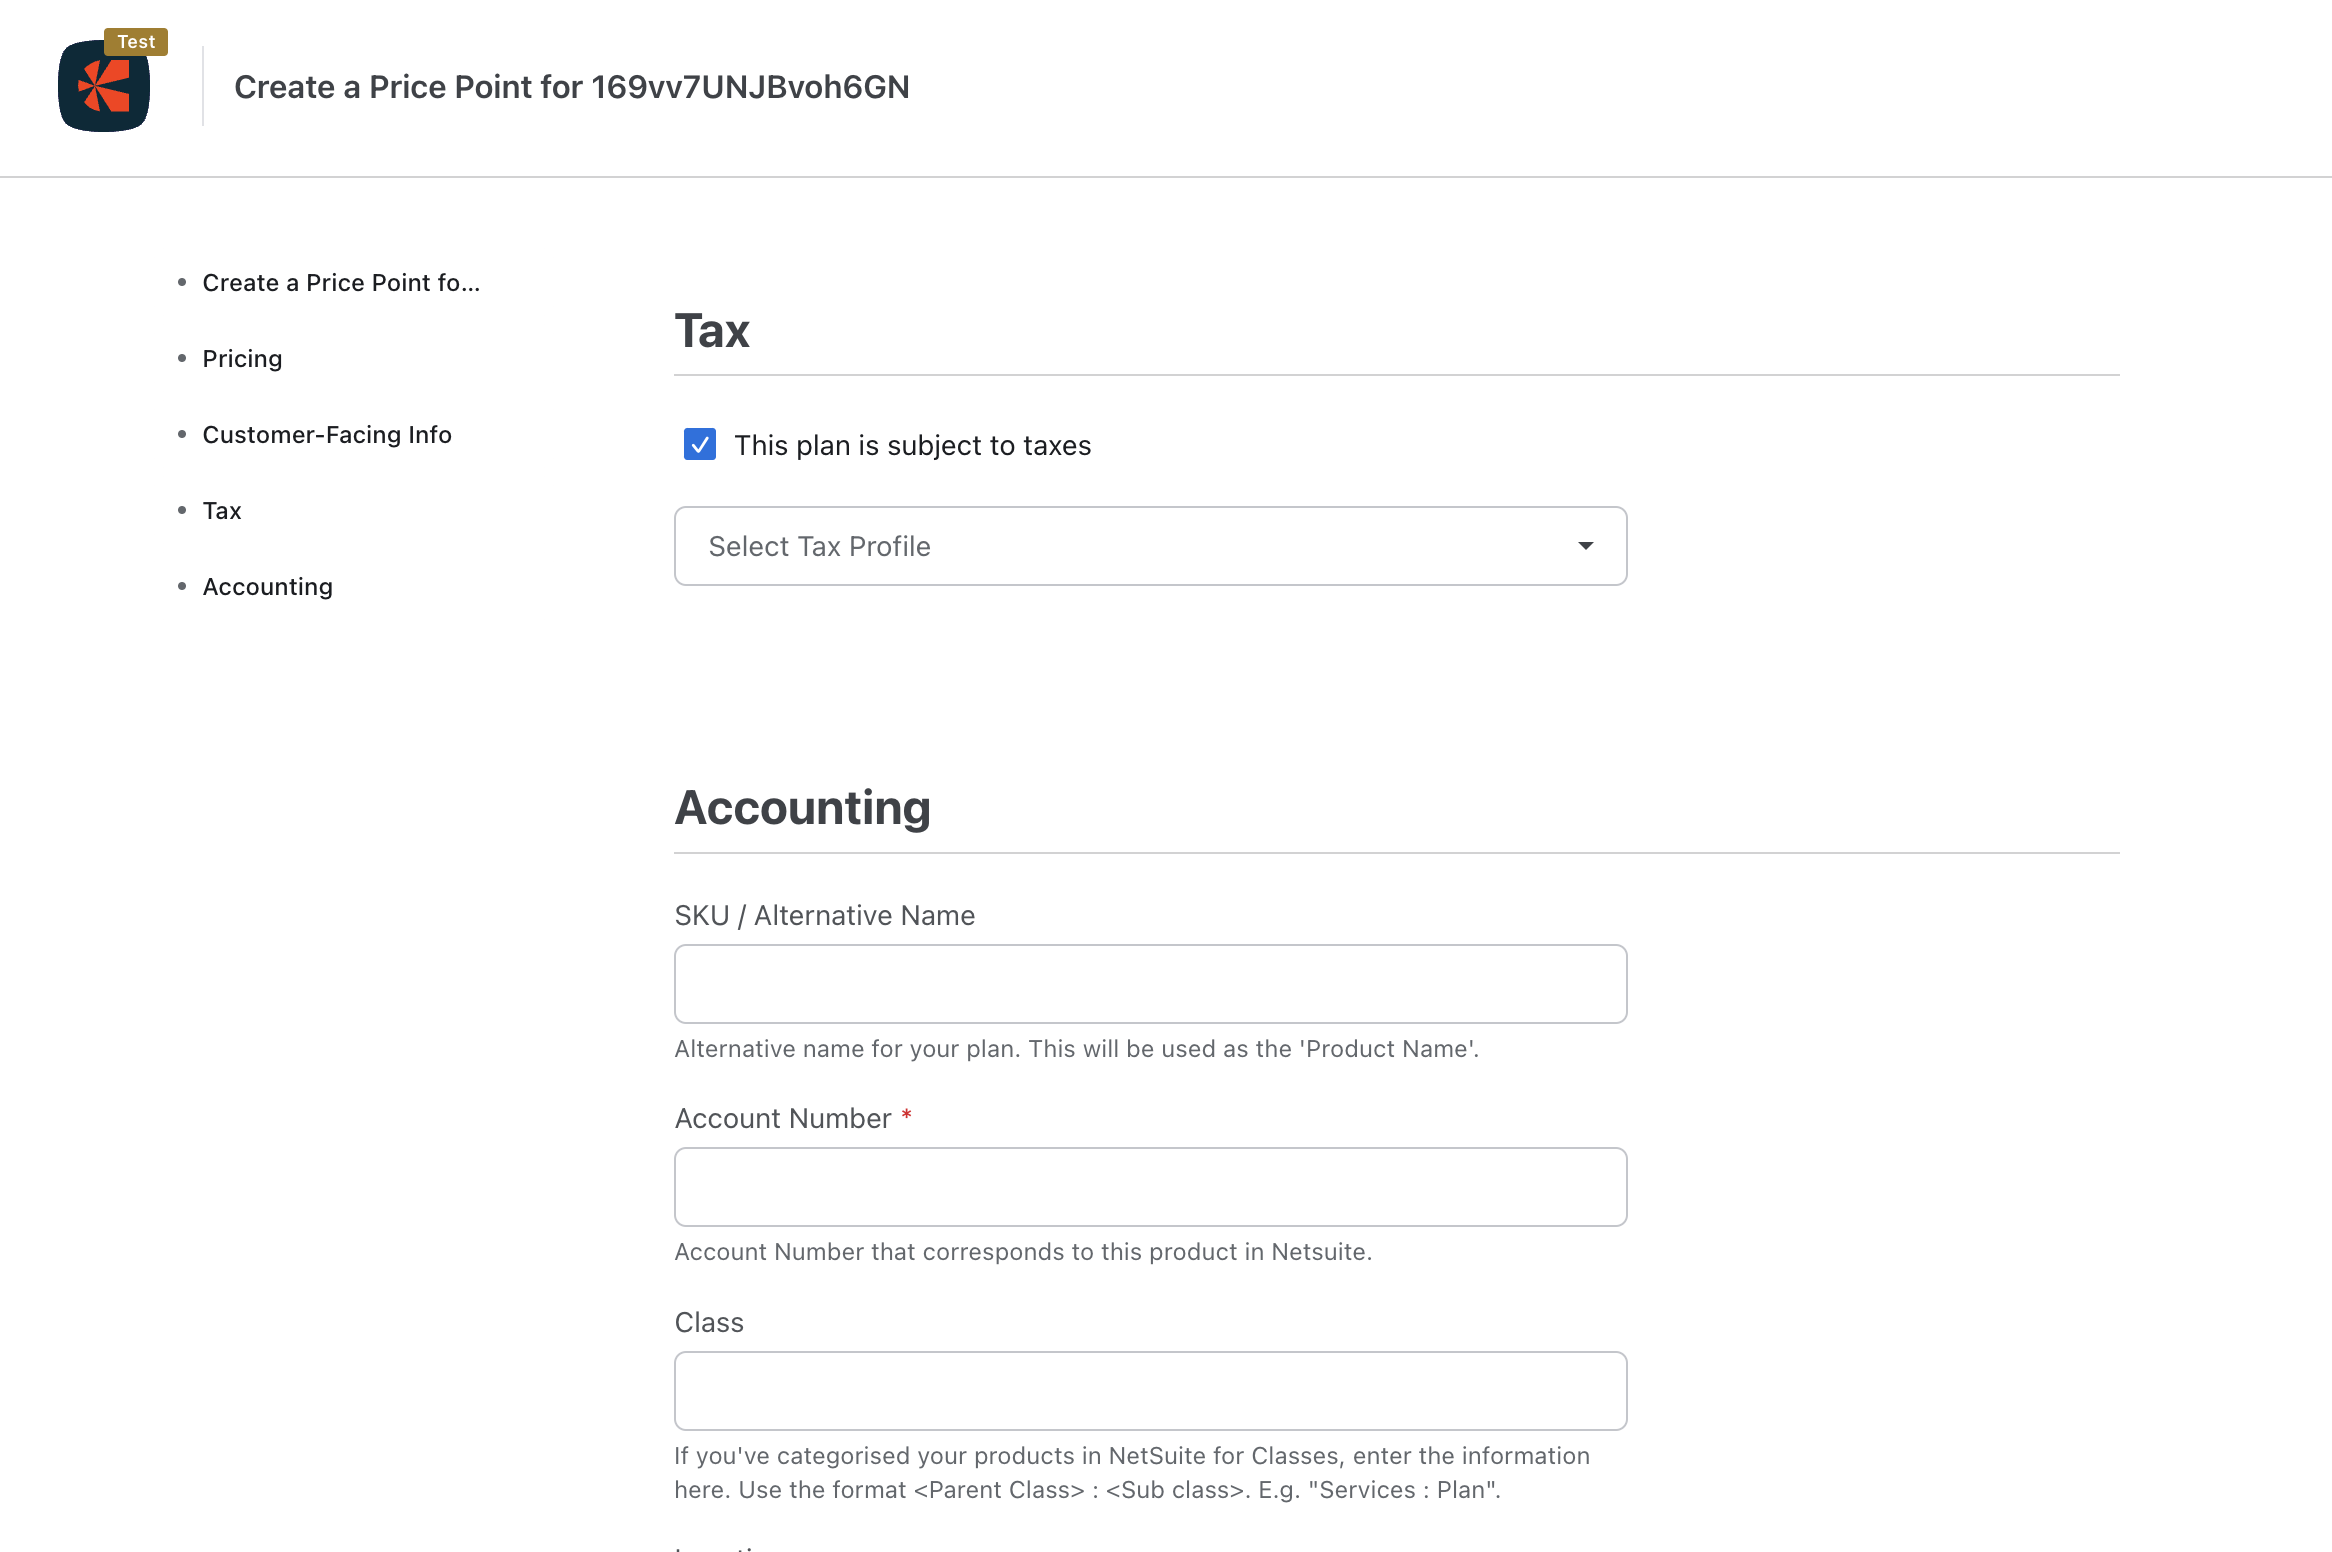
Task: Open Customer-Facing Info in sidebar navigation
Action: point(327,435)
